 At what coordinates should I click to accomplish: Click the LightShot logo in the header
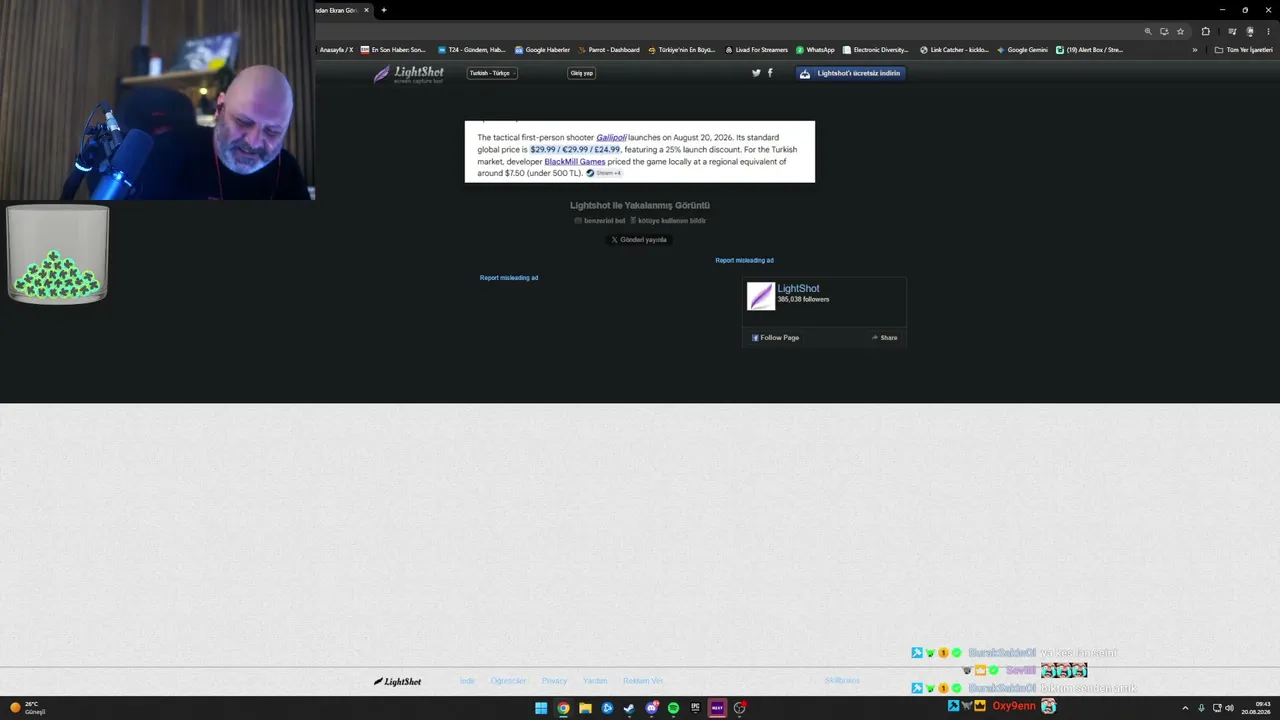(408, 74)
